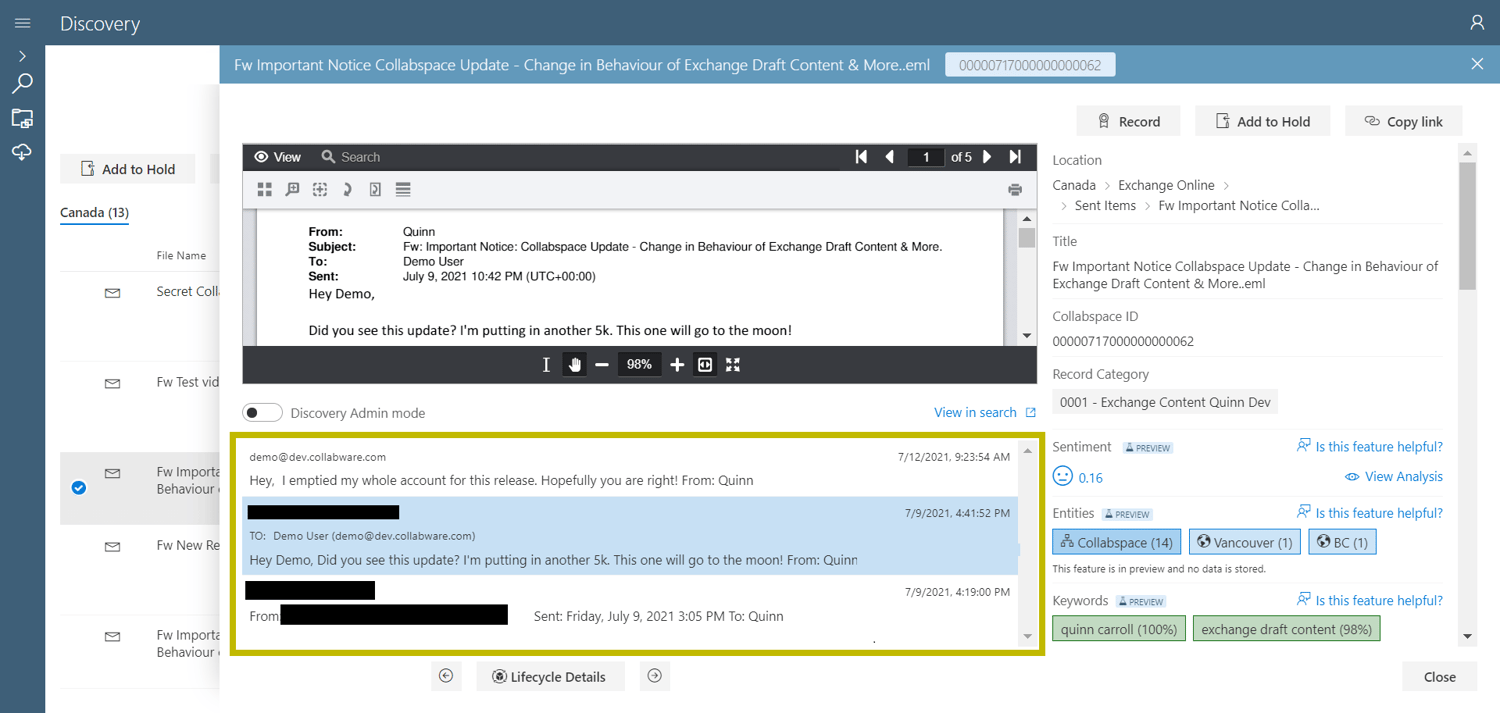Select the text selection I-beam tool

click(546, 364)
